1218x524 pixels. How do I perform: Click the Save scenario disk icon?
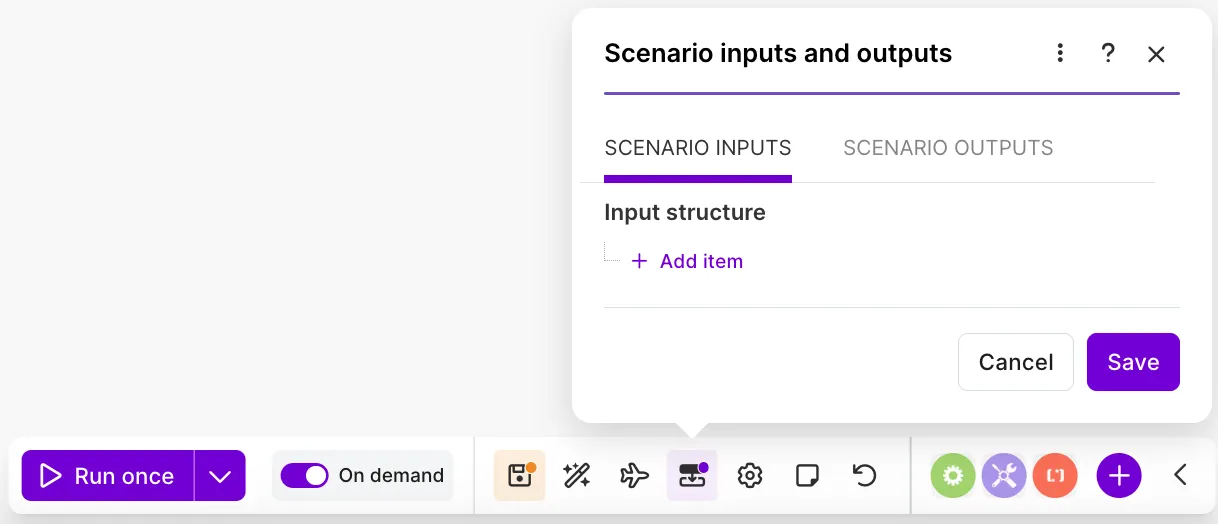click(519, 475)
